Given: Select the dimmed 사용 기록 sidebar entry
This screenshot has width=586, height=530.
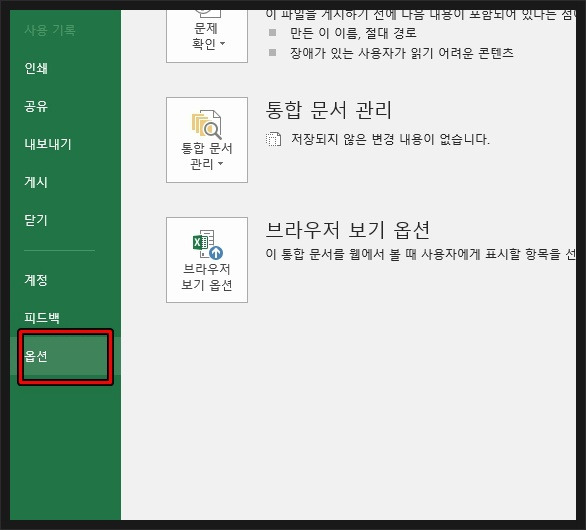Looking at the screenshot, I should [x=50, y=30].
